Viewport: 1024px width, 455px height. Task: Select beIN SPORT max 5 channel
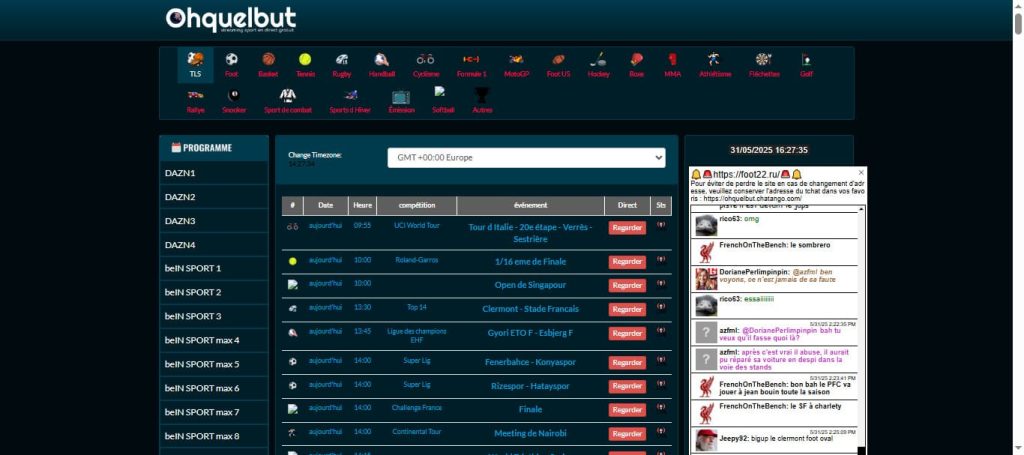214,364
